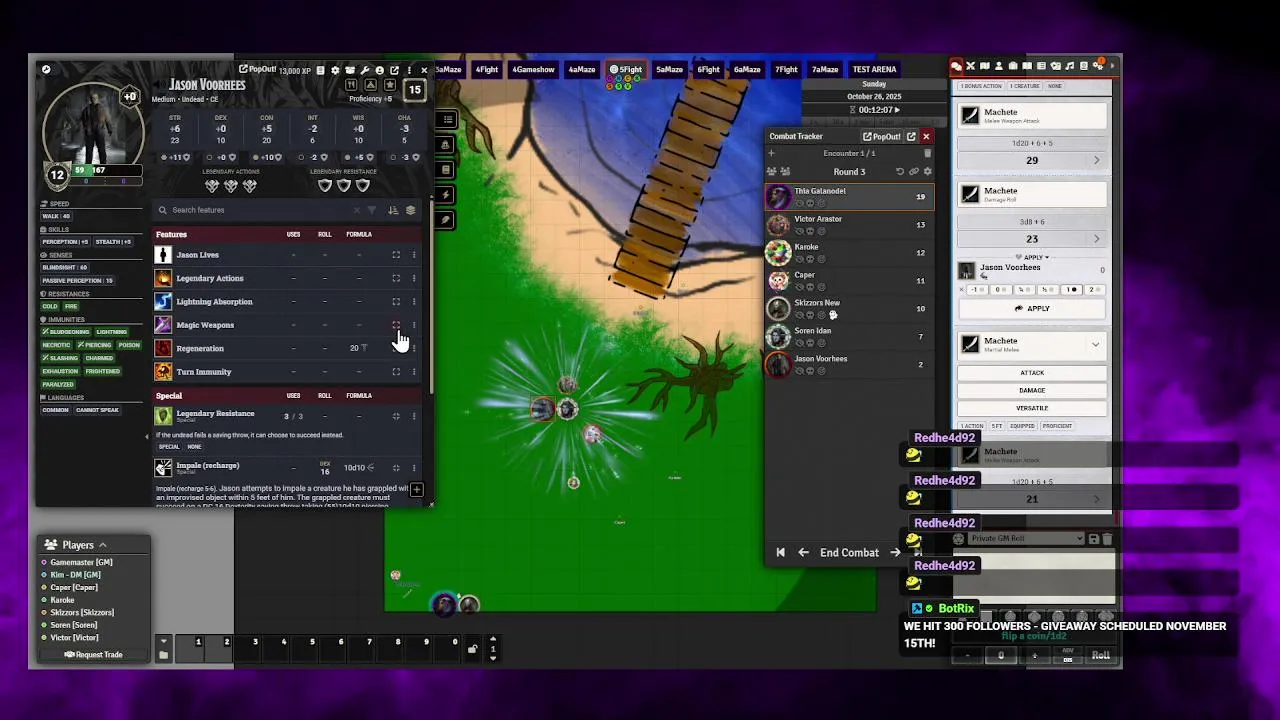Click the star icon near proficiency
Image resolution: width=1280 pixels, height=720 pixels.
pos(390,85)
